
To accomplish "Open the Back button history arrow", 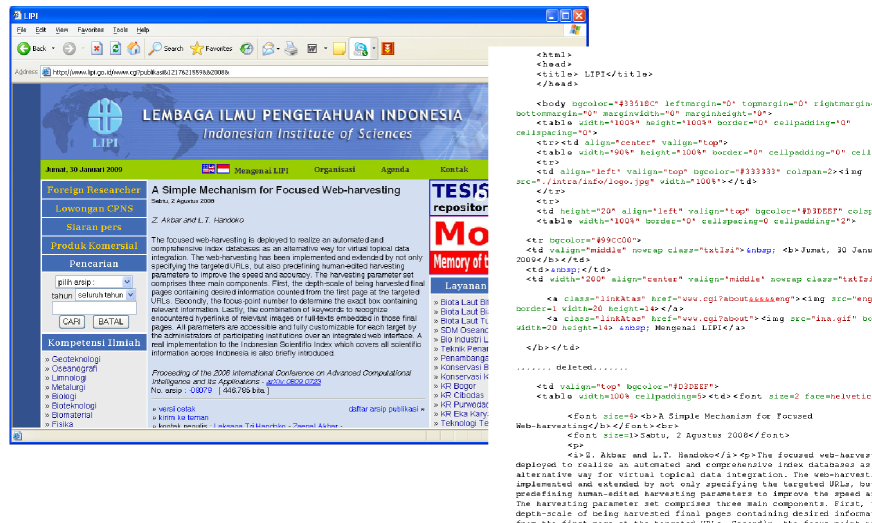I will [52, 48].
